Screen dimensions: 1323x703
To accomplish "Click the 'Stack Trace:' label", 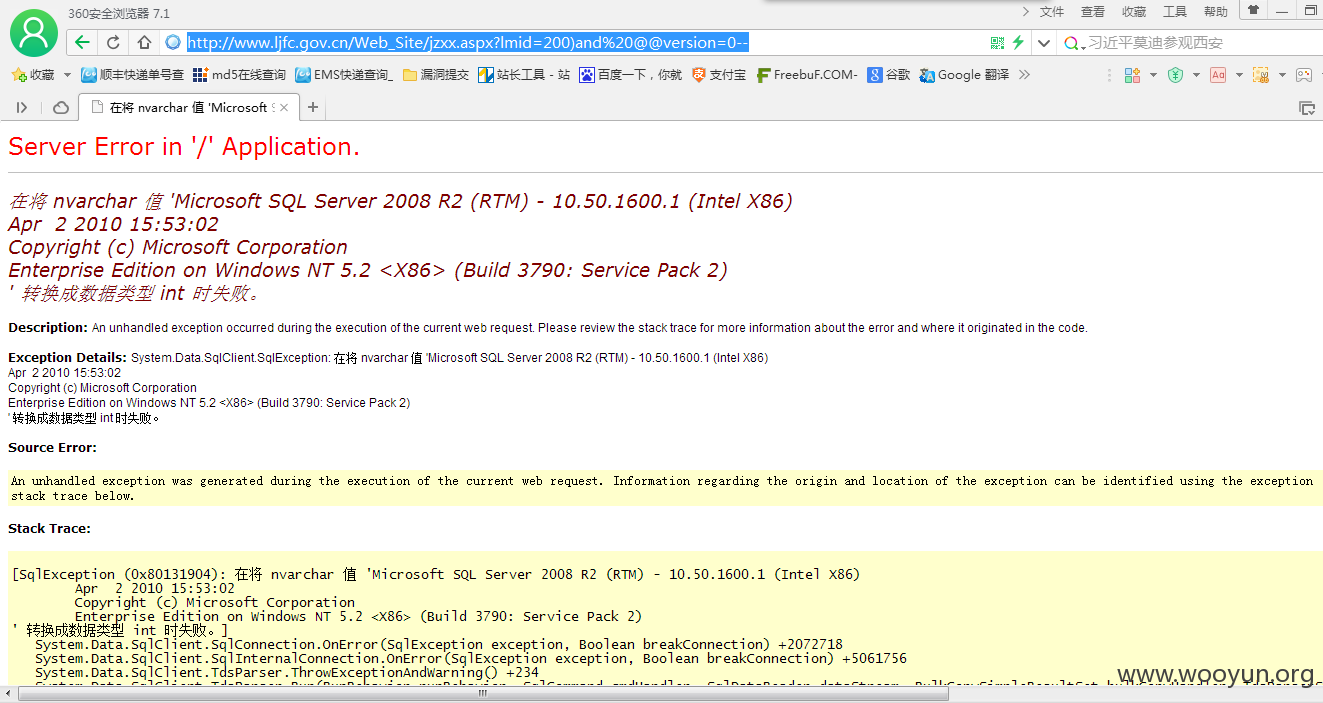I will (49, 528).
